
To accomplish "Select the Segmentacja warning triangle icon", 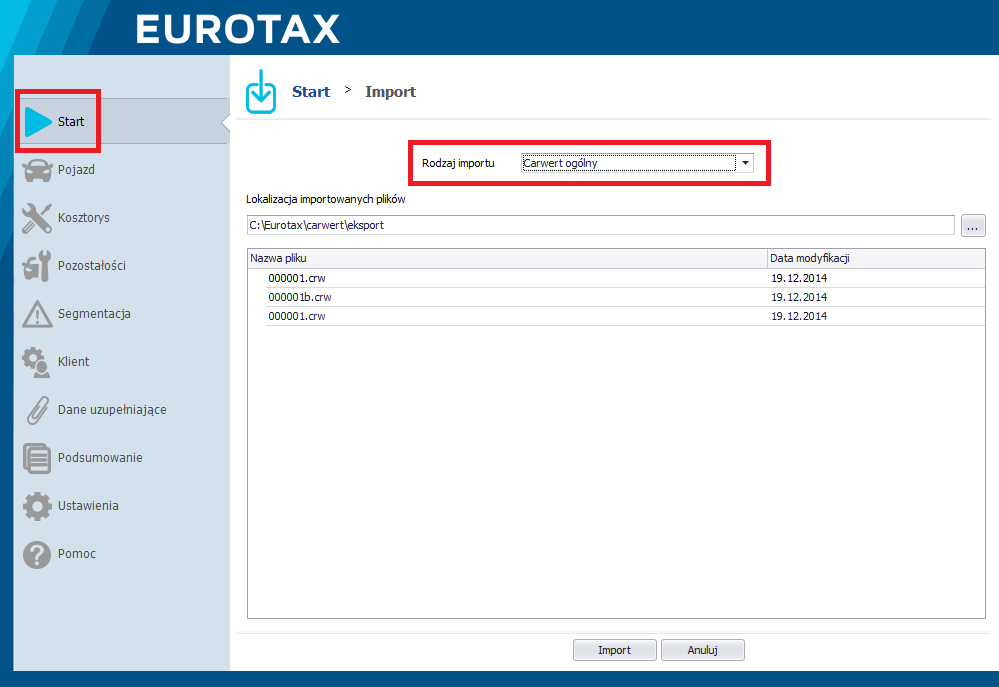I will click(37, 314).
